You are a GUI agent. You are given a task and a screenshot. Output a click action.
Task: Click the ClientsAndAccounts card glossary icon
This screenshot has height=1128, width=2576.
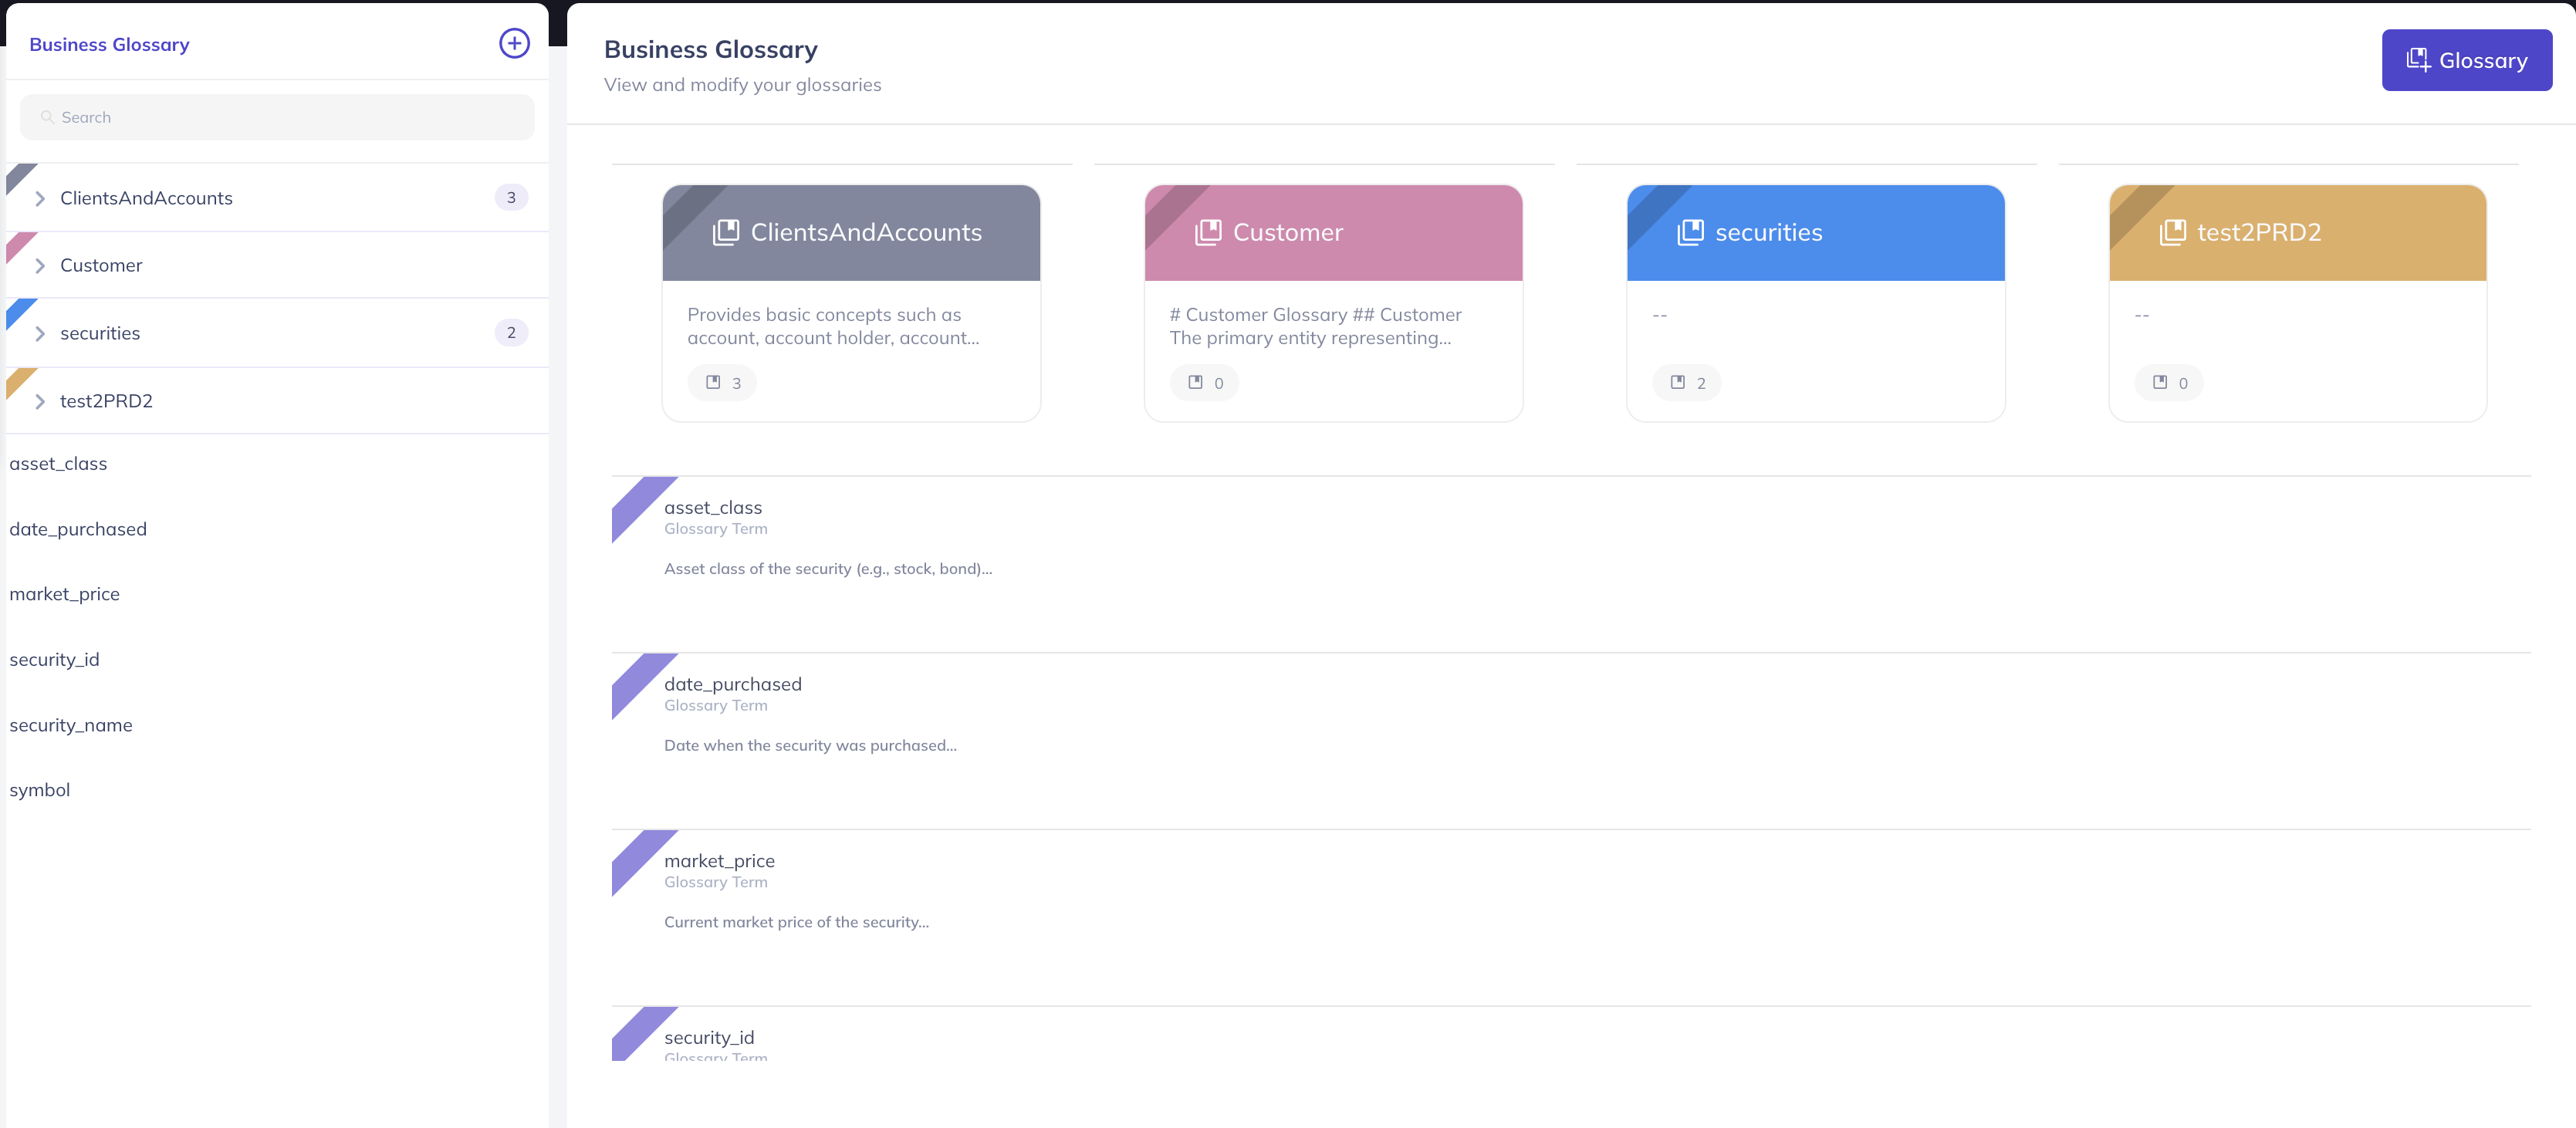pos(725,232)
